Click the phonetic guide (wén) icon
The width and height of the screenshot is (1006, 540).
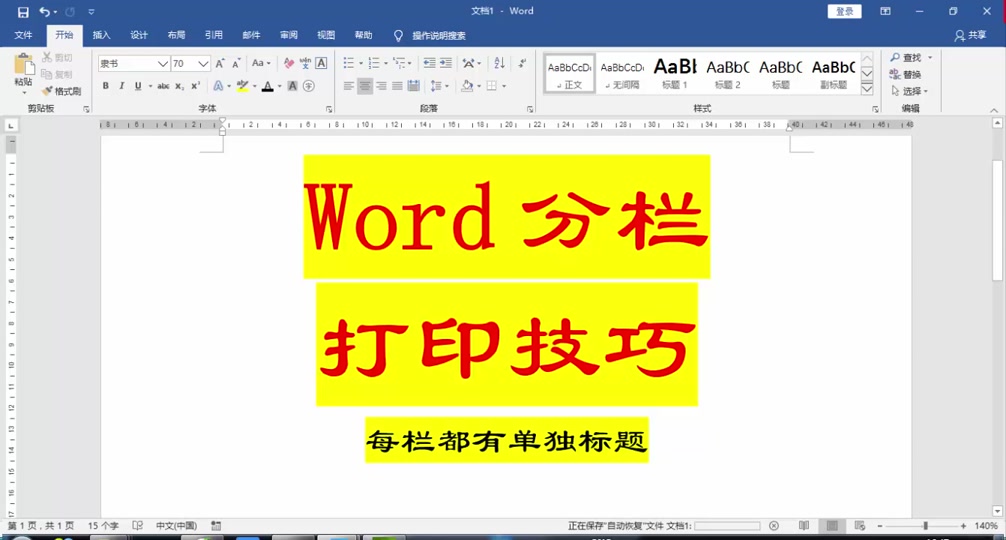tap(305, 63)
